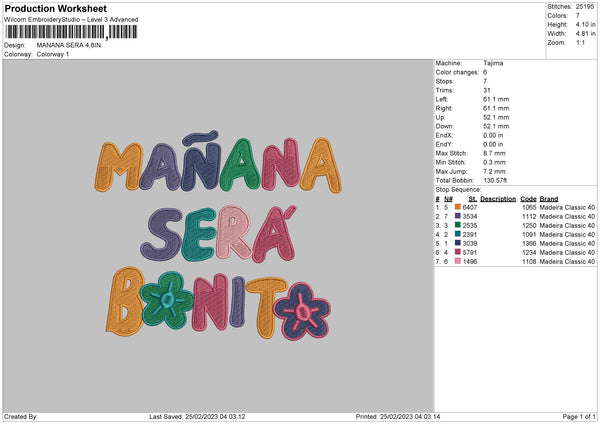Pick the green thread swatch with code 1250

point(457,225)
